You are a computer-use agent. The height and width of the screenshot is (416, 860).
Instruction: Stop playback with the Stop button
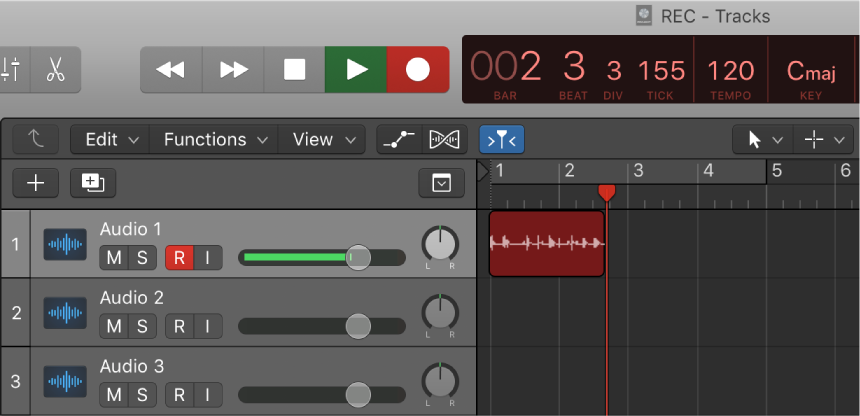pos(295,70)
